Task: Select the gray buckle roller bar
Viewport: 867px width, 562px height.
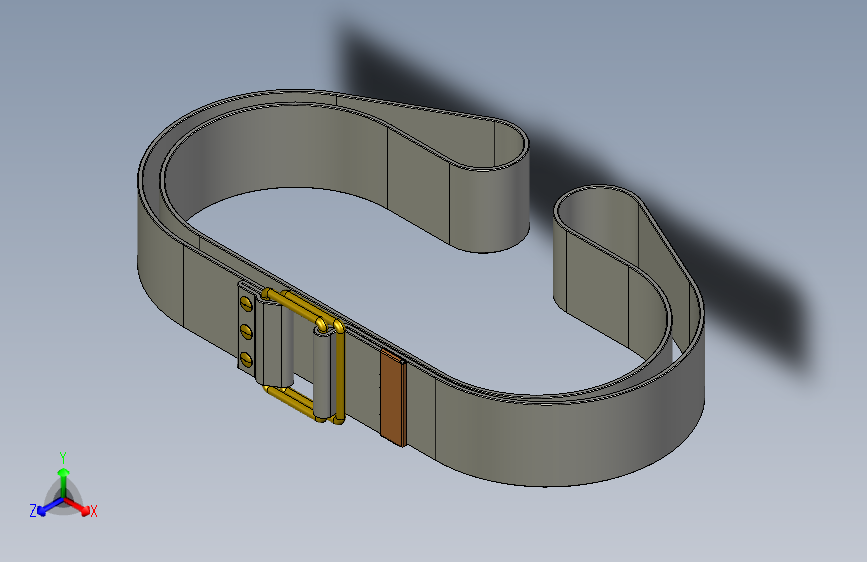Action: pos(323,373)
